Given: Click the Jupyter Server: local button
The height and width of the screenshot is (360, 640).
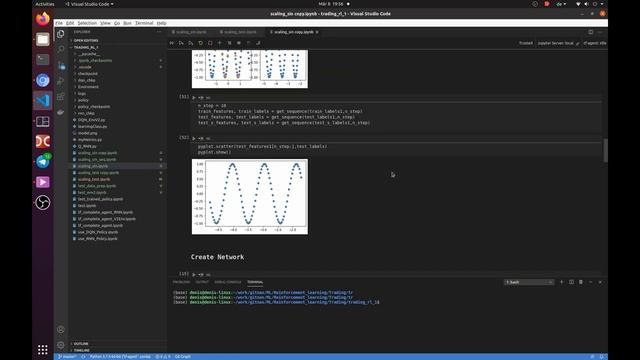Looking at the screenshot, I should coord(558,43).
